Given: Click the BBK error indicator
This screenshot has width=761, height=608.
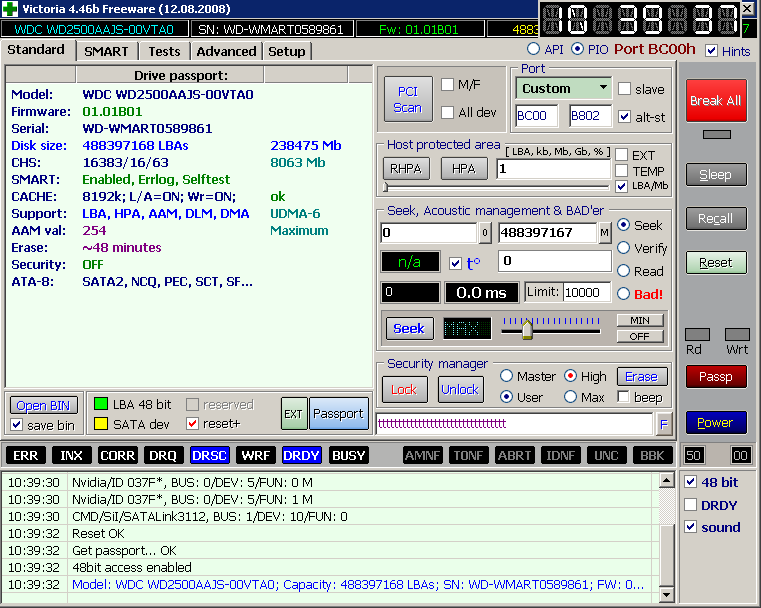Looking at the screenshot, I should click(x=652, y=456).
